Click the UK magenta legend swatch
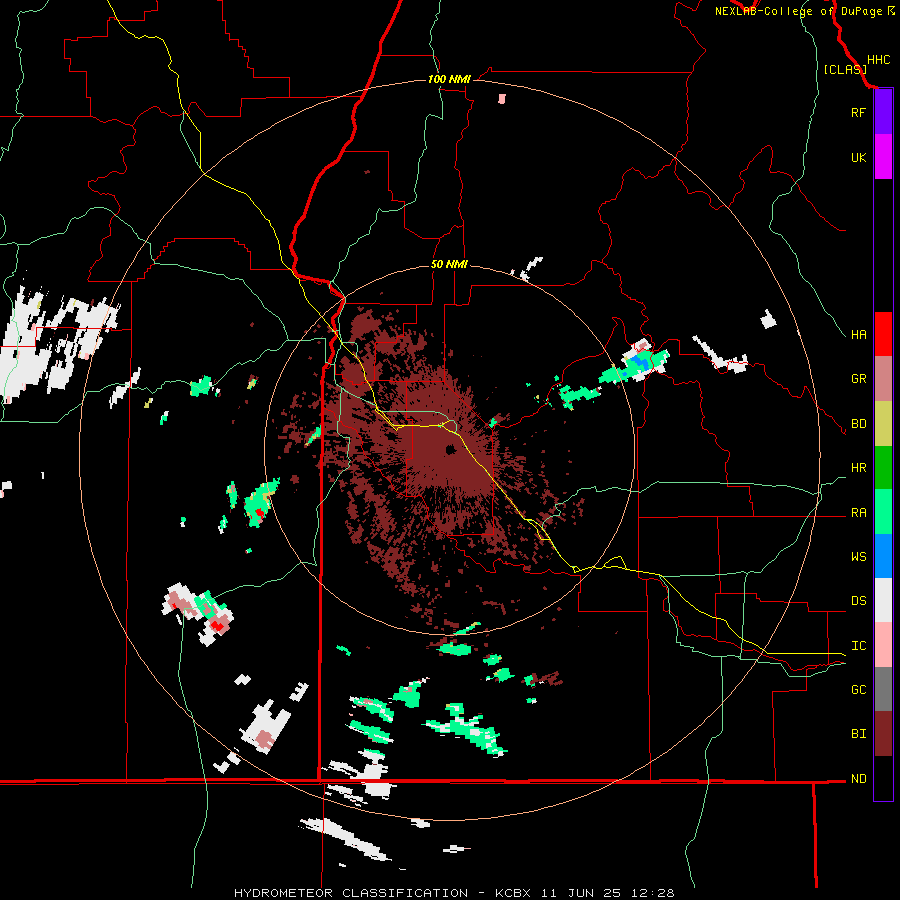Viewport: 900px width, 900px height. 883,157
